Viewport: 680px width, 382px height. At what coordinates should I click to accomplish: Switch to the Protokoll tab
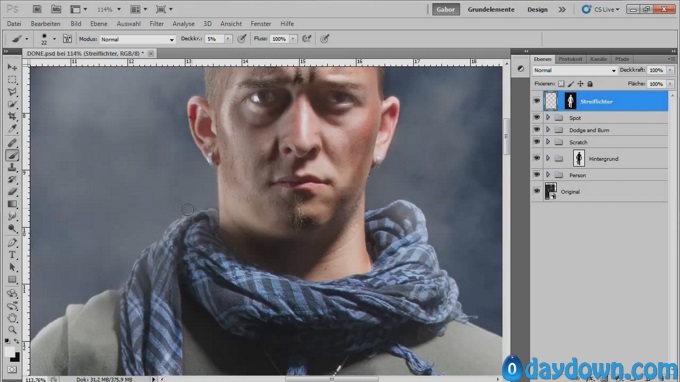(570, 59)
